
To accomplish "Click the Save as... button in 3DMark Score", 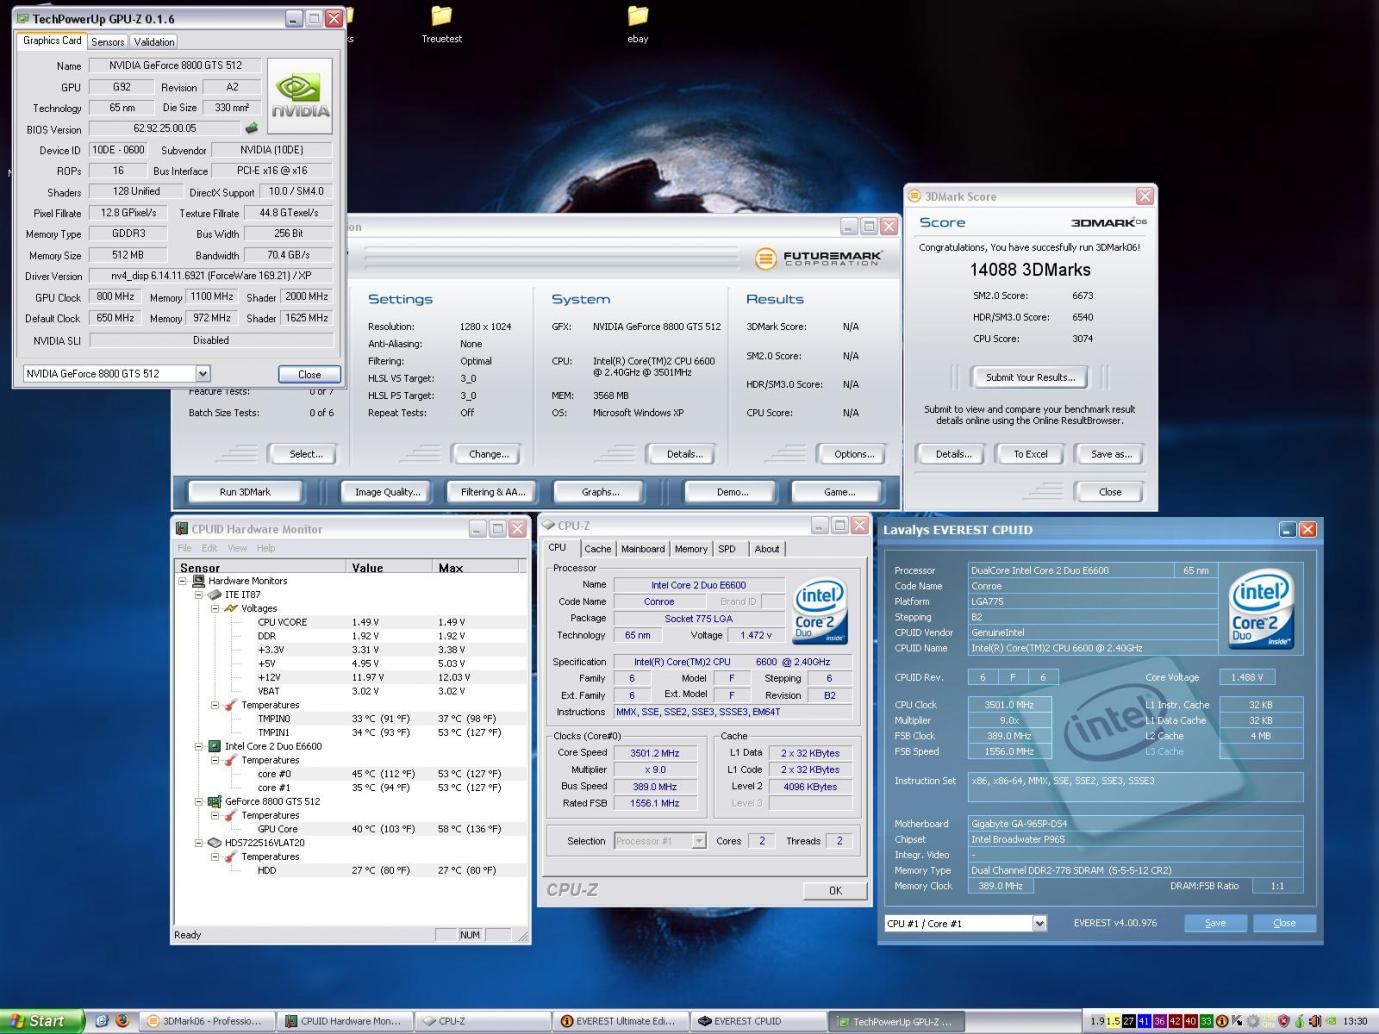I will coord(1111,454).
